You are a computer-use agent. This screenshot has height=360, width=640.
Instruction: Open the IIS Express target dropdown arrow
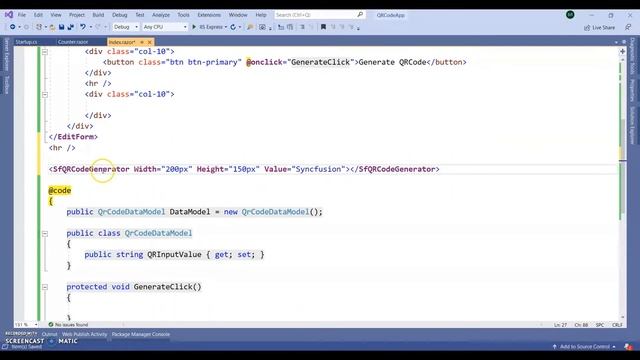(x=226, y=27)
